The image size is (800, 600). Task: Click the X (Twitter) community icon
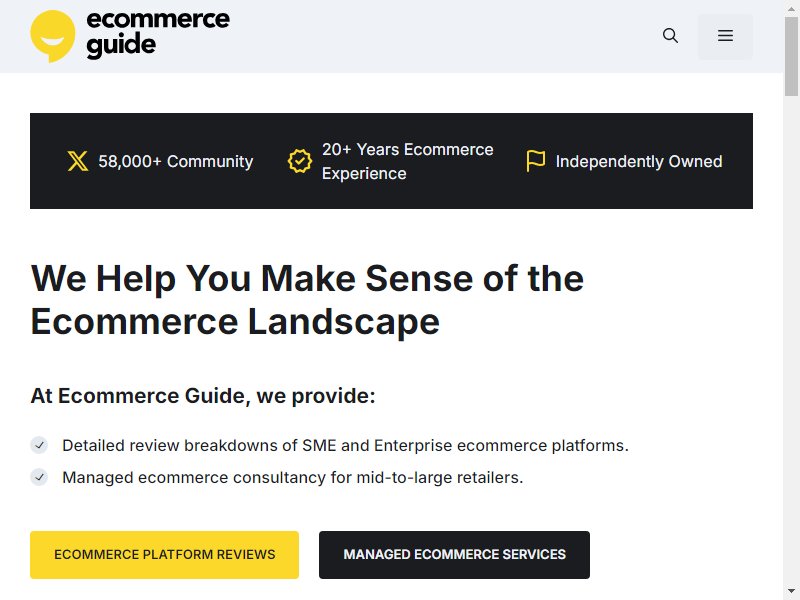click(x=78, y=161)
